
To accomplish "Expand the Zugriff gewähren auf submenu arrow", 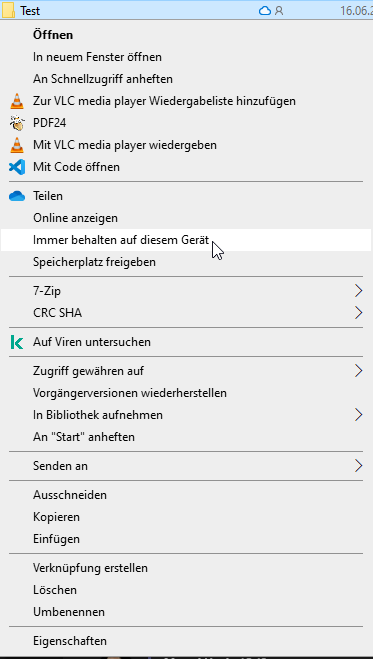I will 358,371.
